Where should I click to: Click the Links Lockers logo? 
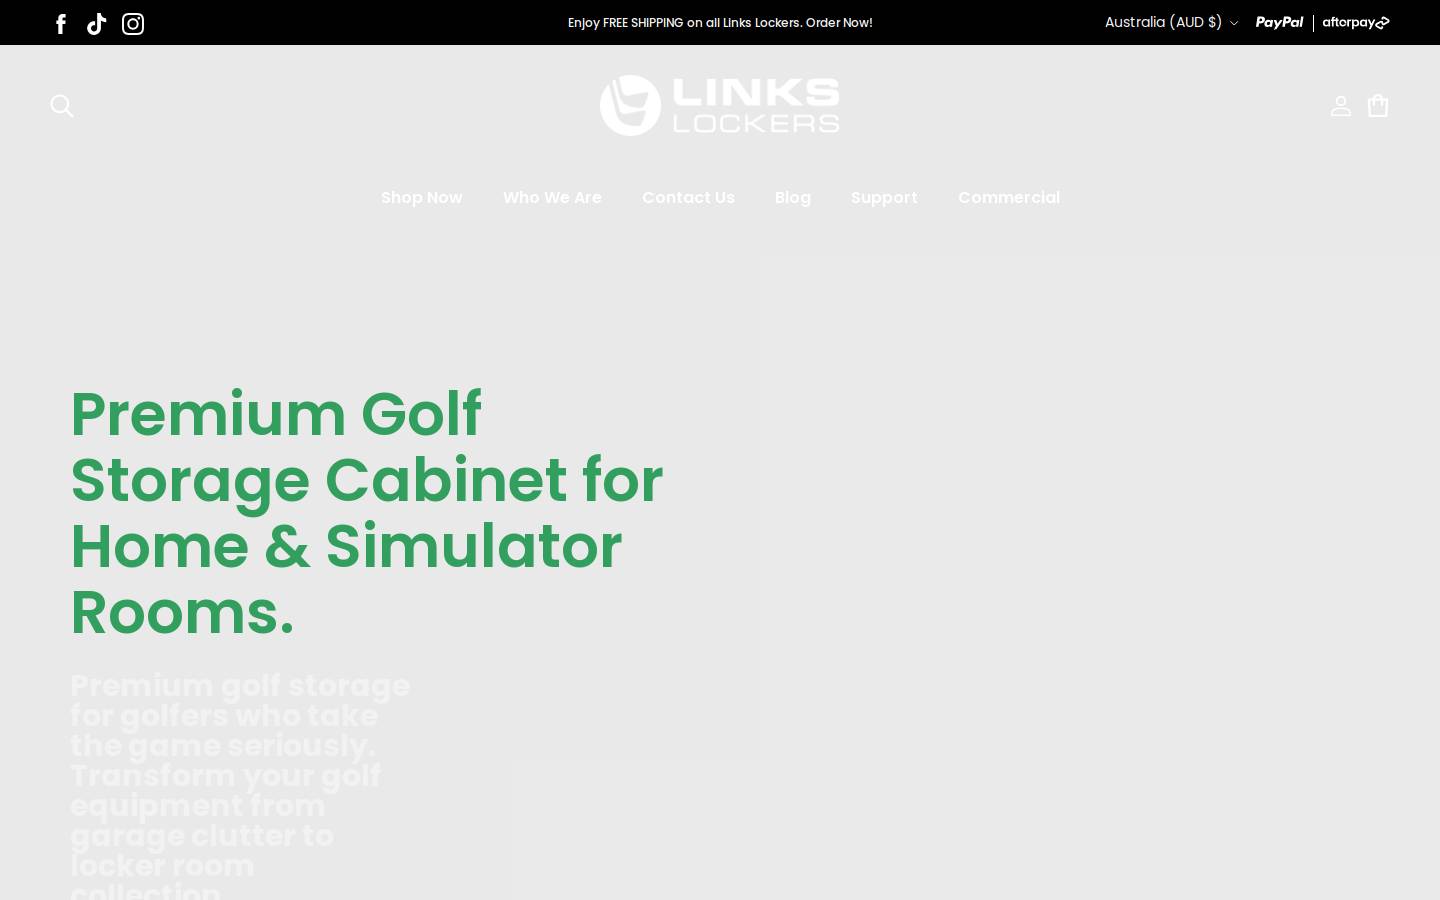pos(720,105)
